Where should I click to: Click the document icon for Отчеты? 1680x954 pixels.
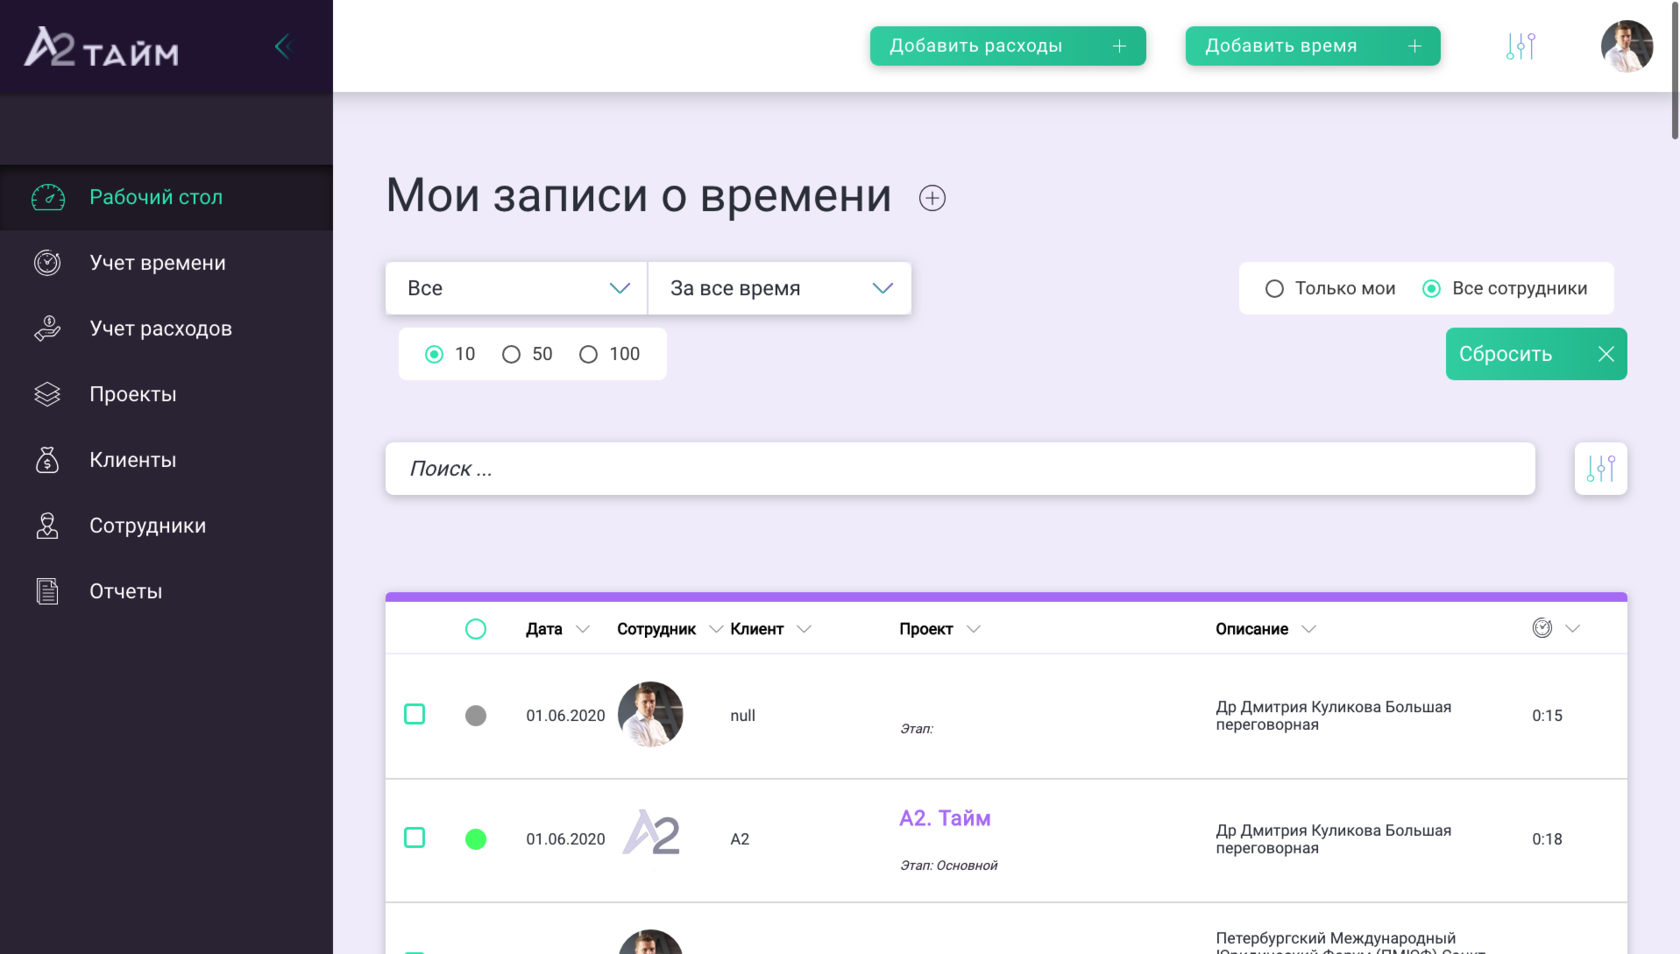point(47,591)
